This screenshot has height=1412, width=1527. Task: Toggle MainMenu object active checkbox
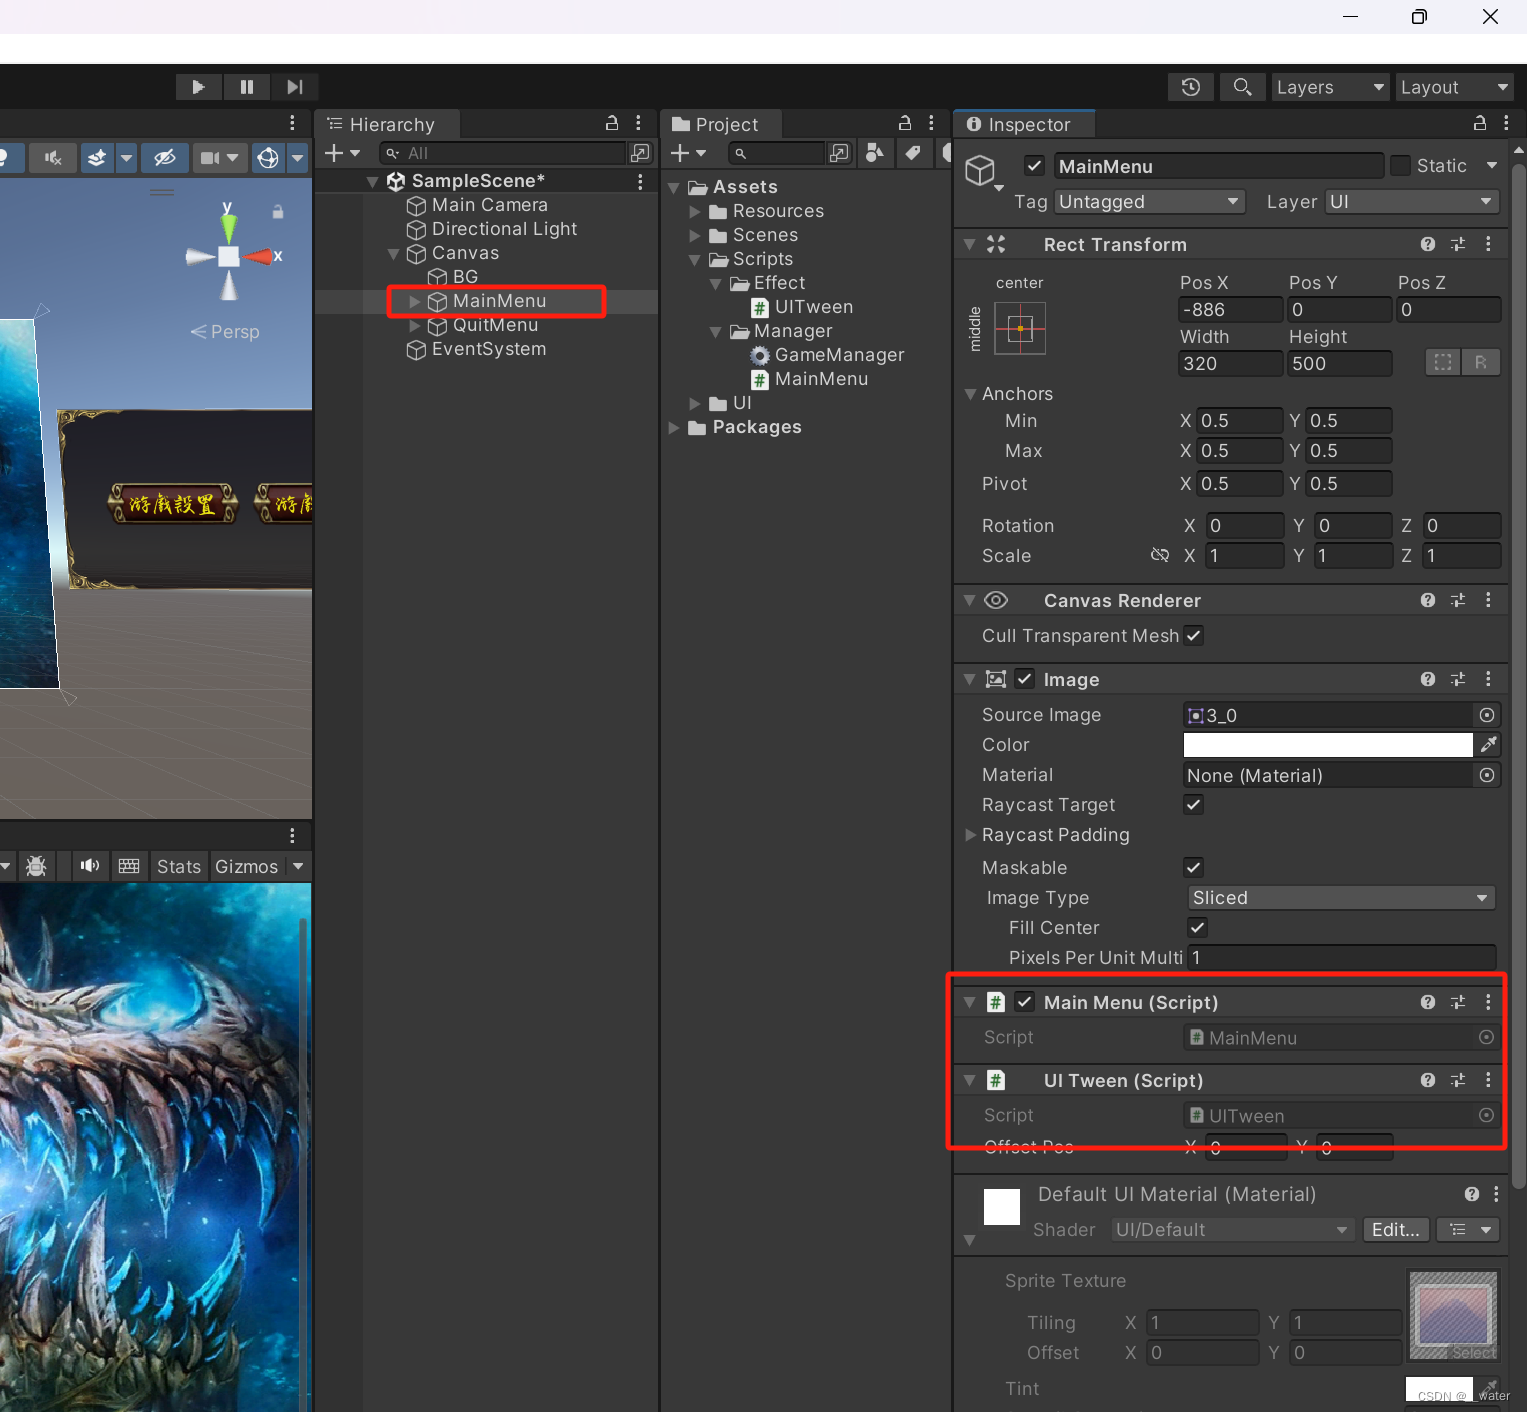pyautogui.click(x=1035, y=166)
